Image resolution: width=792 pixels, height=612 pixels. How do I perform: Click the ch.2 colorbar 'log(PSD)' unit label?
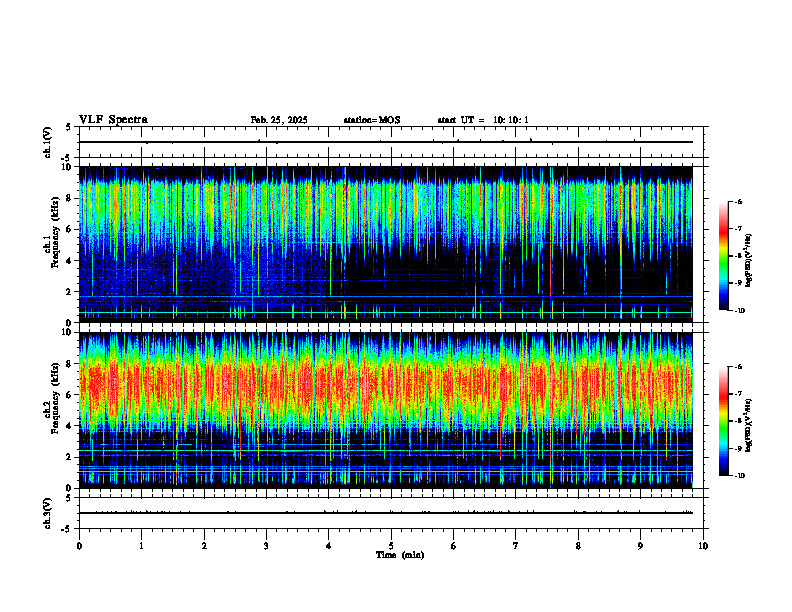pyautogui.click(x=749, y=425)
